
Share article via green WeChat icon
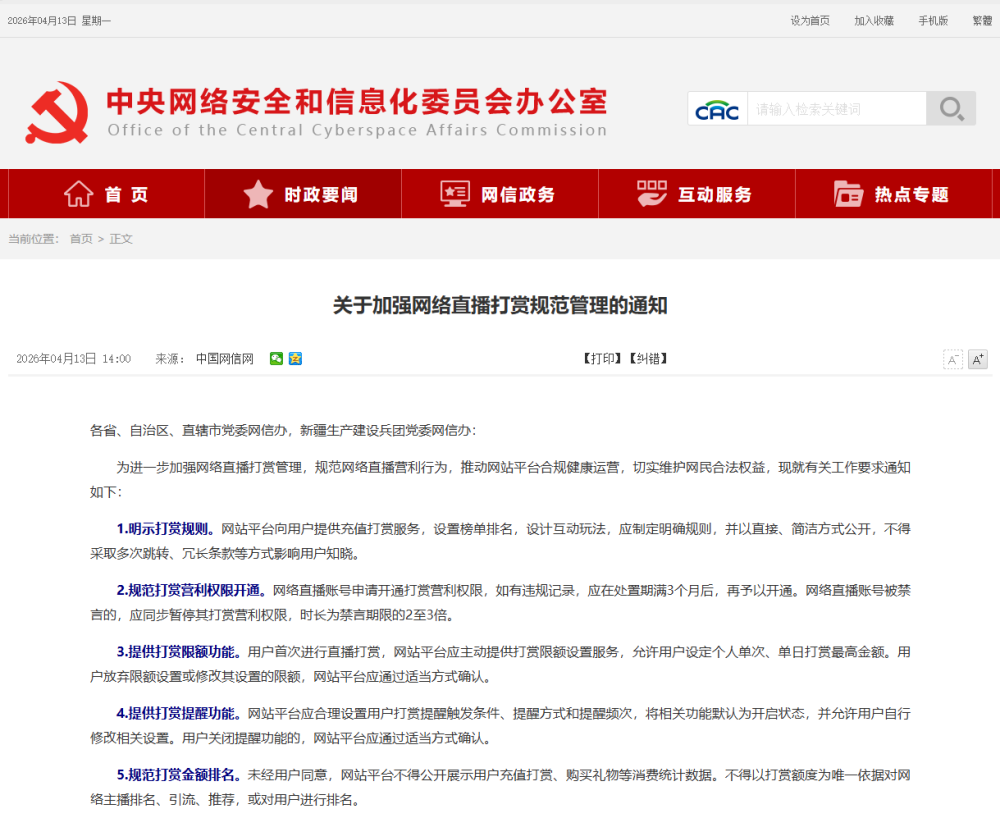coord(277,359)
